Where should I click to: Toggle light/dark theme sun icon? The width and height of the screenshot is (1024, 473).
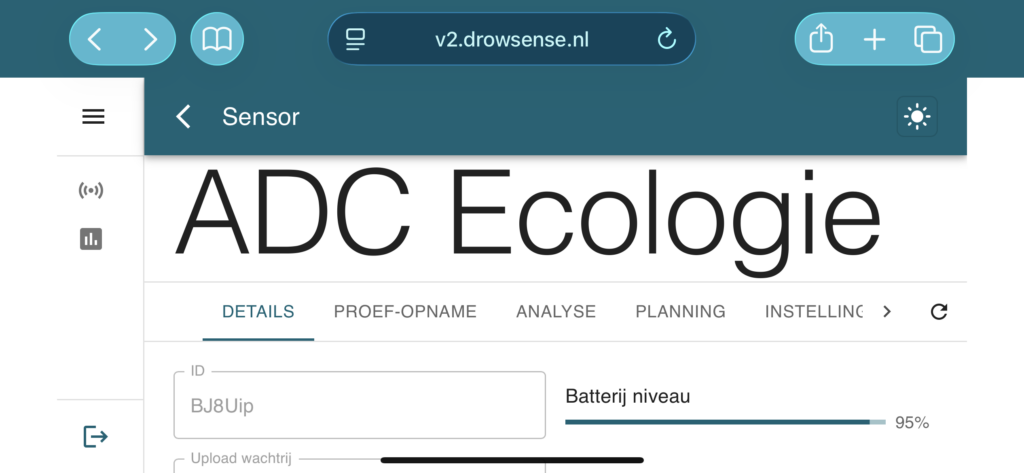coord(917,117)
